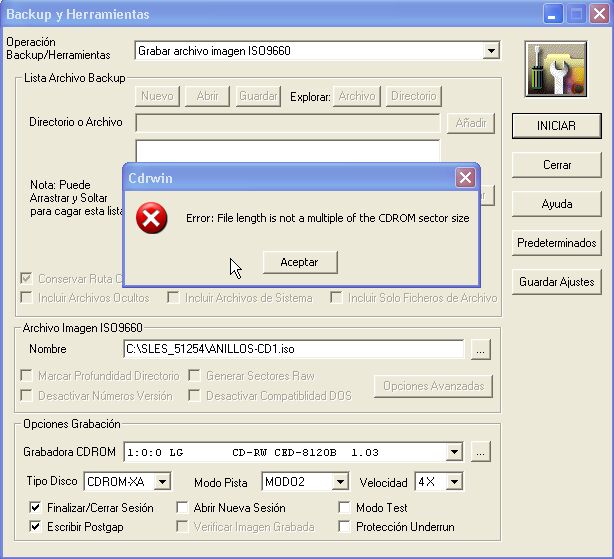This screenshot has width=614, height=559.
Task: Toggle Verificar Imagen Grabada checkbox
Action: 182,527
